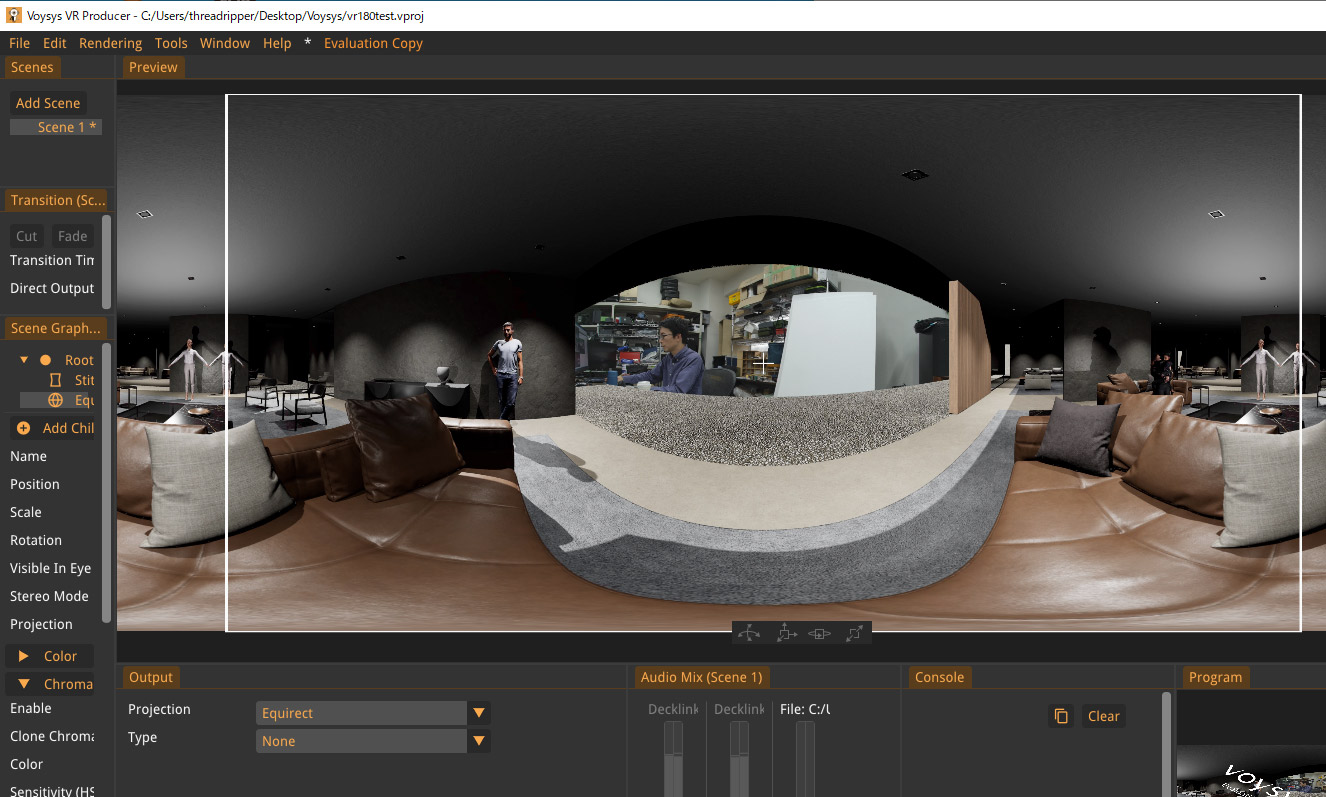
Task: Click the globe icon of the Equirect node
Action: pyautogui.click(x=55, y=400)
